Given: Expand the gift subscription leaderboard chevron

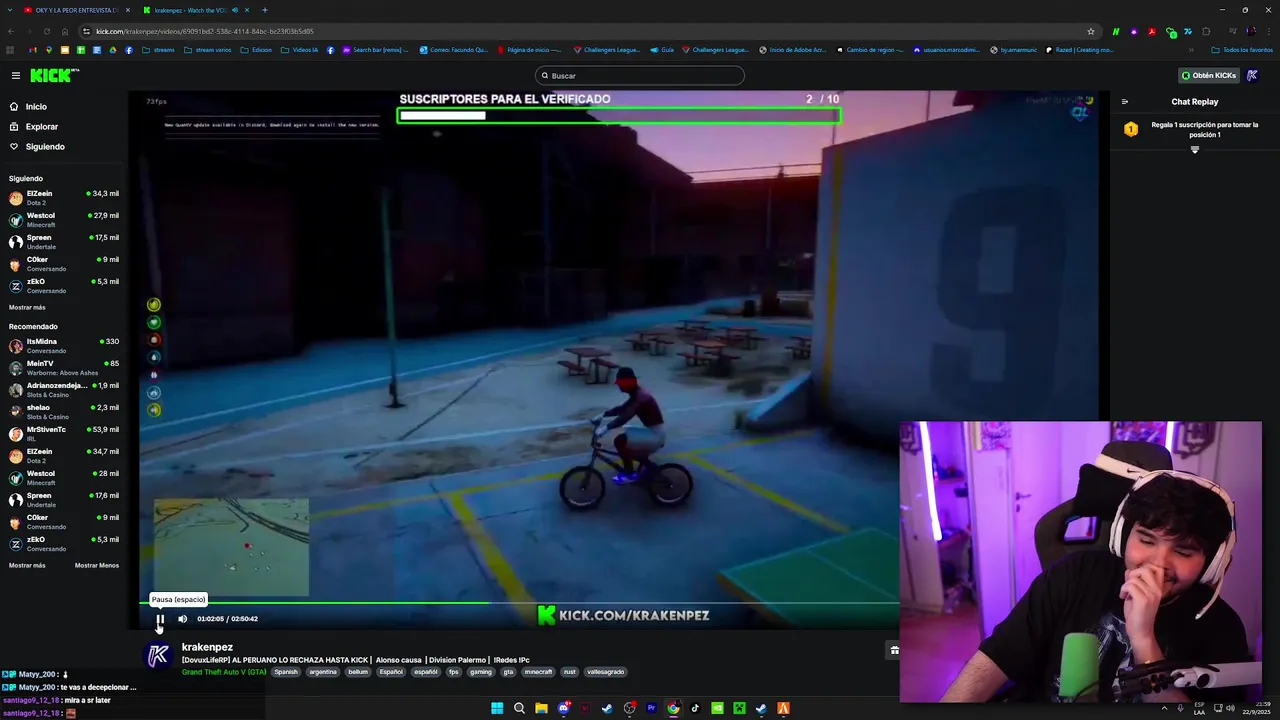Looking at the screenshot, I should [1194, 150].
